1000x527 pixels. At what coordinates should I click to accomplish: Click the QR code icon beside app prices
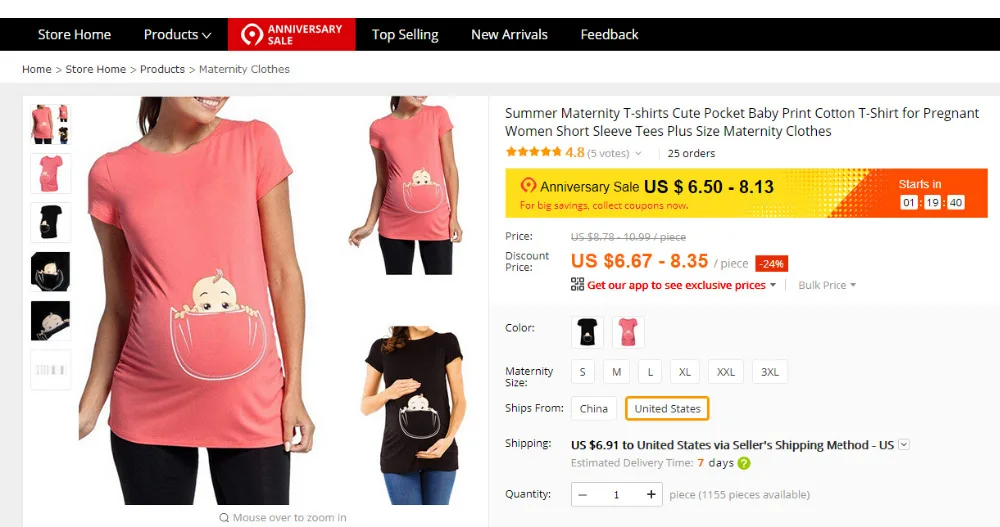click(x=577, y=285)
